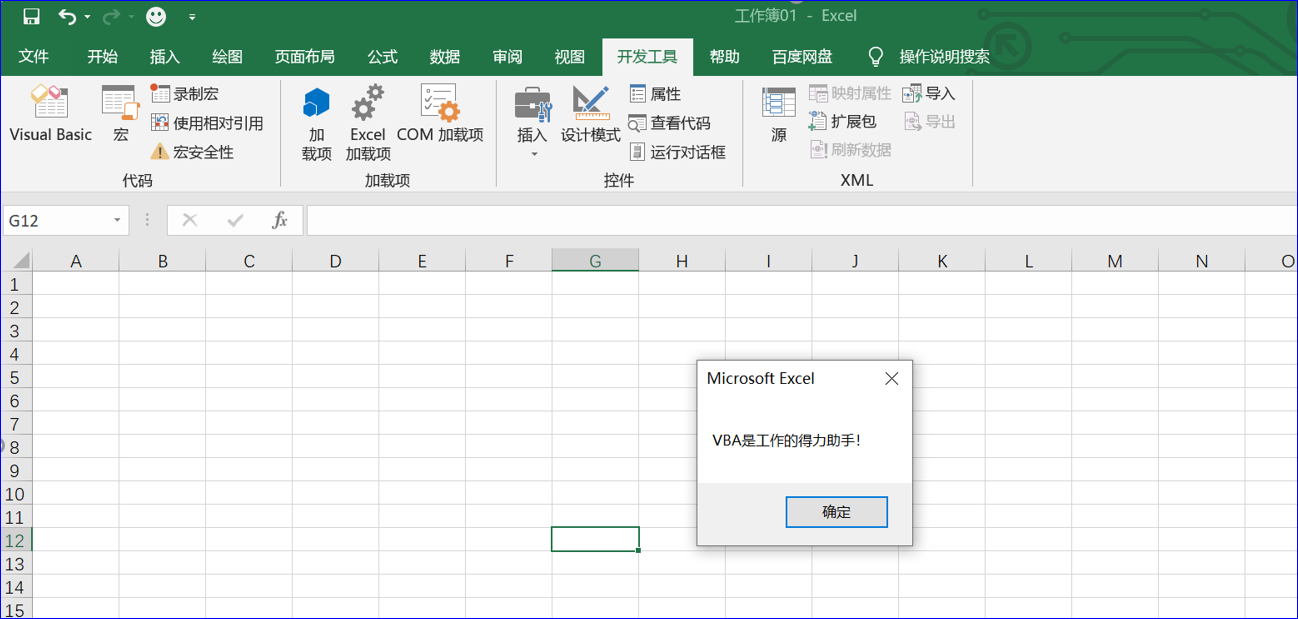Close the Microsoft Excel message dialog

(891, 378)
